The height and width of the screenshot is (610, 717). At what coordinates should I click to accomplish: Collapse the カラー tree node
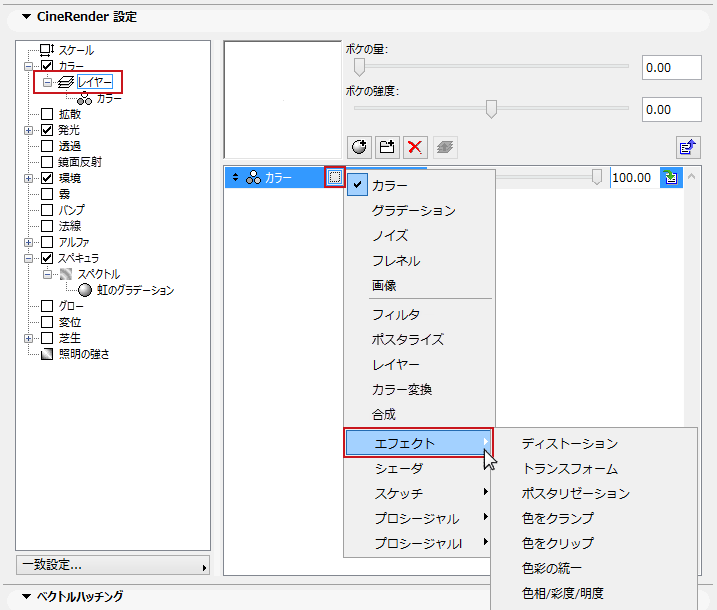click(x=28, y=66)
